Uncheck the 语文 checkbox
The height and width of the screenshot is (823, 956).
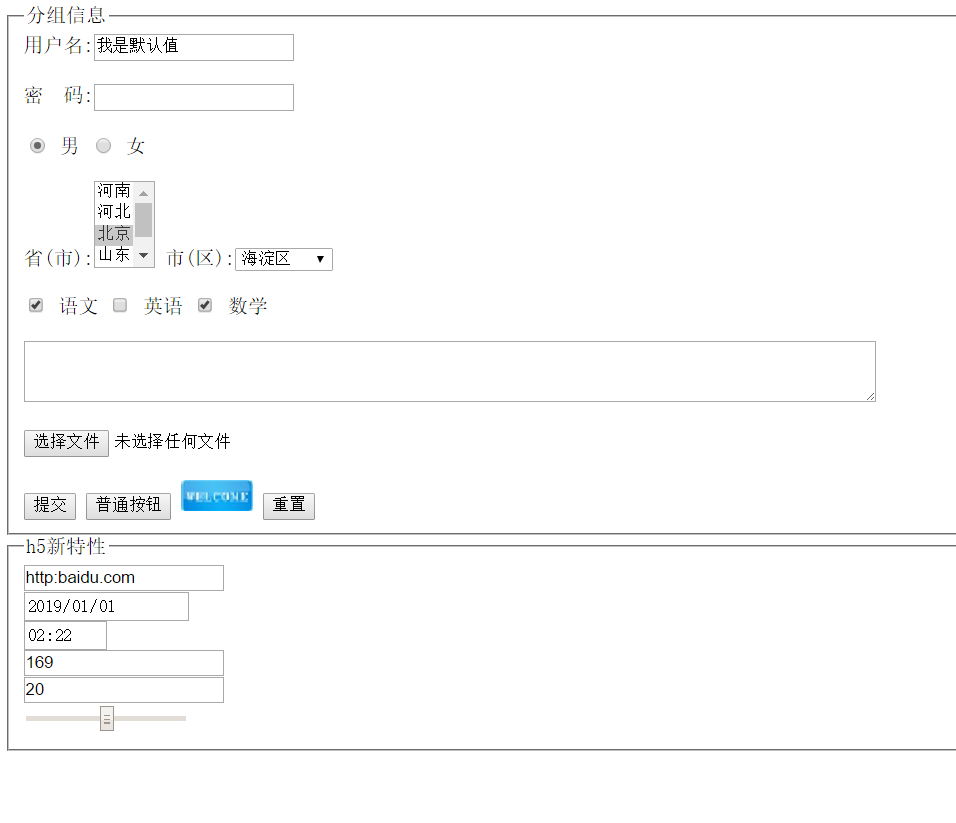click(x=36, y=305)
